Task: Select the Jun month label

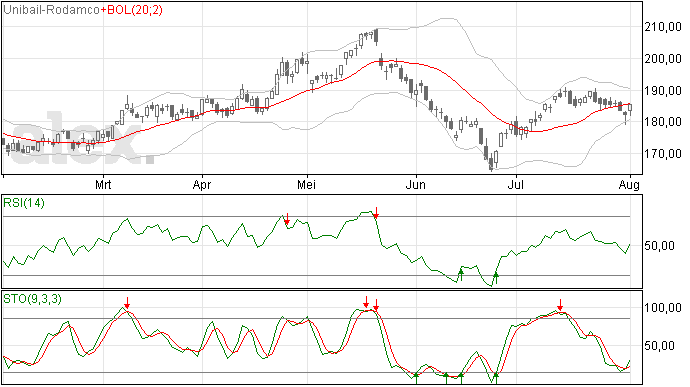Action: 416,184
